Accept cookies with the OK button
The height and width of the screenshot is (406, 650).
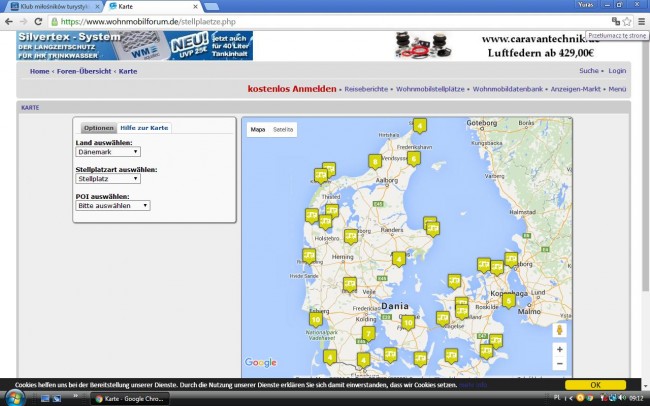595,385
